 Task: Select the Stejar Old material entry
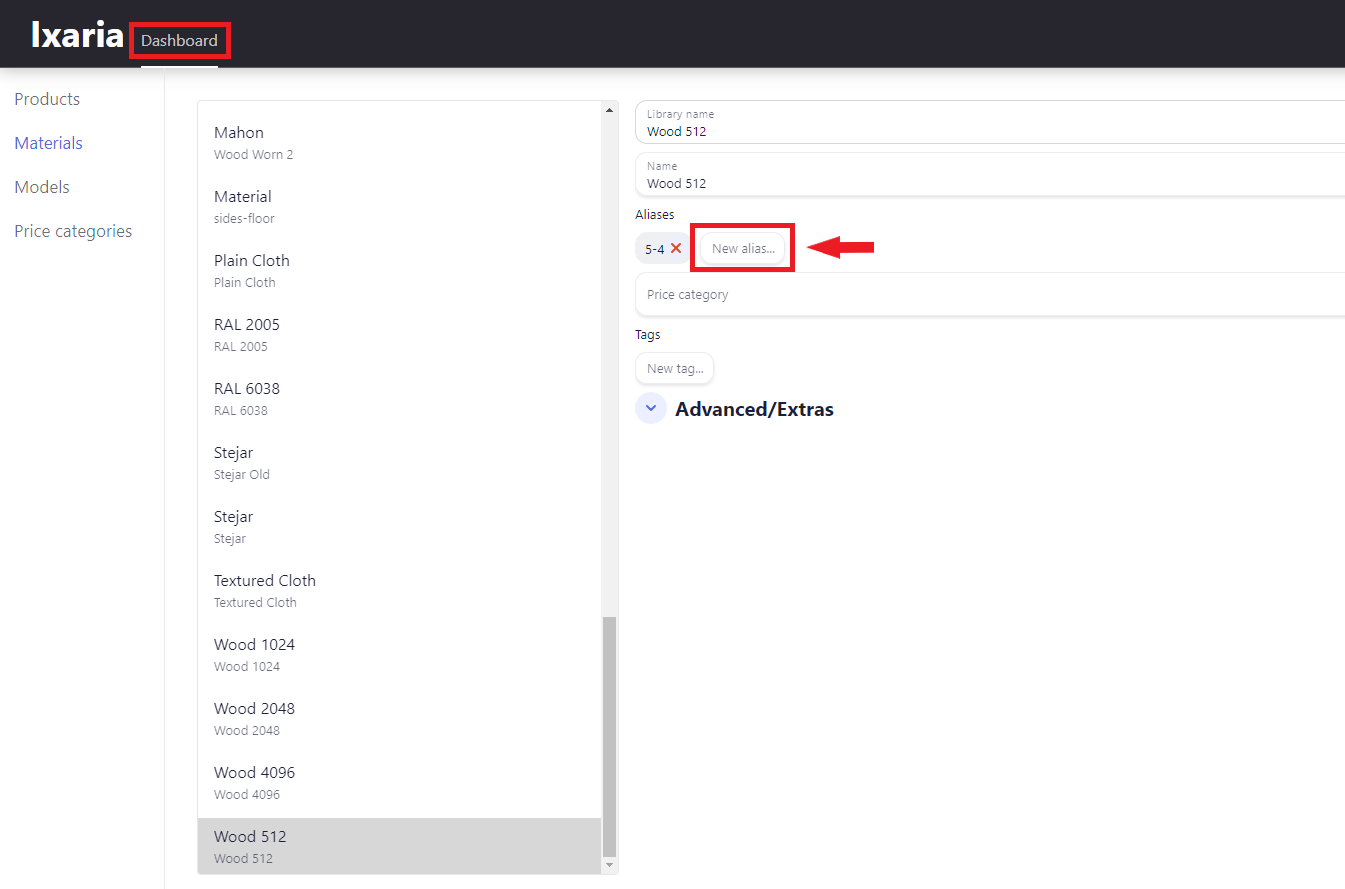point(400,462)
